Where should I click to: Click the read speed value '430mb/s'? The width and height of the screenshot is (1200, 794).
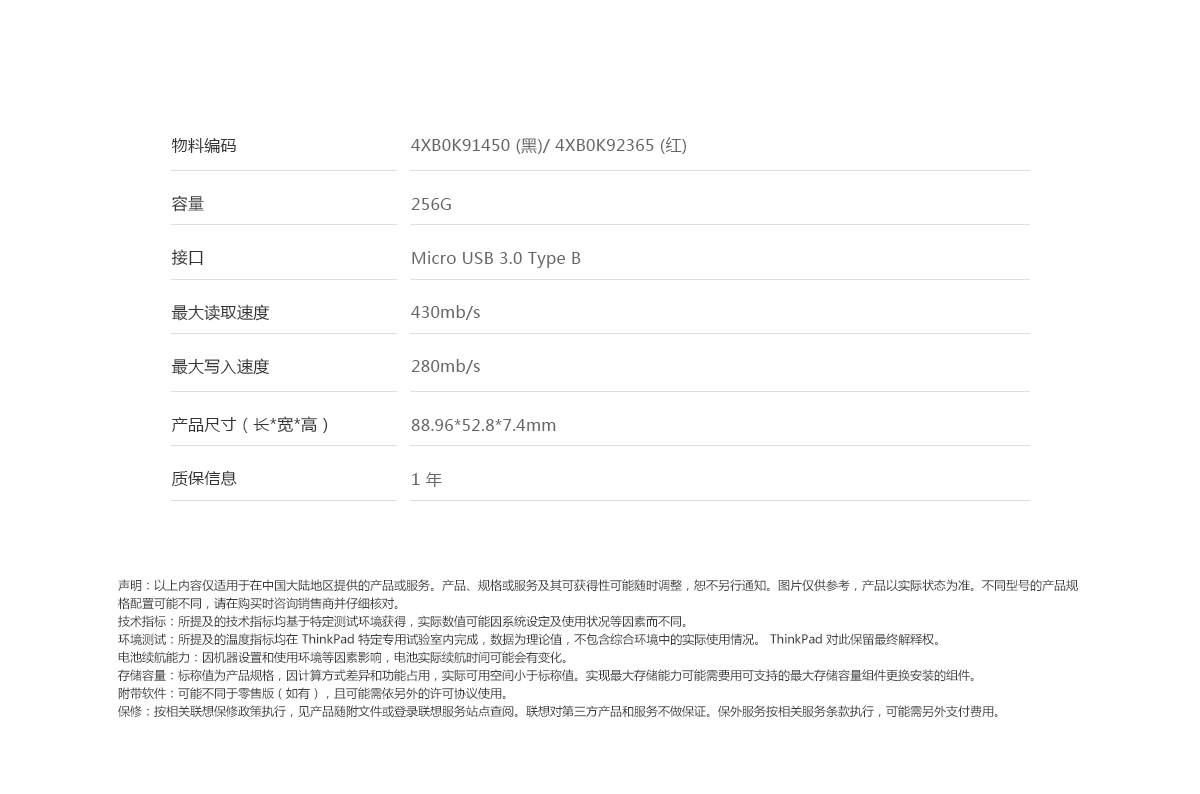click(446, 312)
